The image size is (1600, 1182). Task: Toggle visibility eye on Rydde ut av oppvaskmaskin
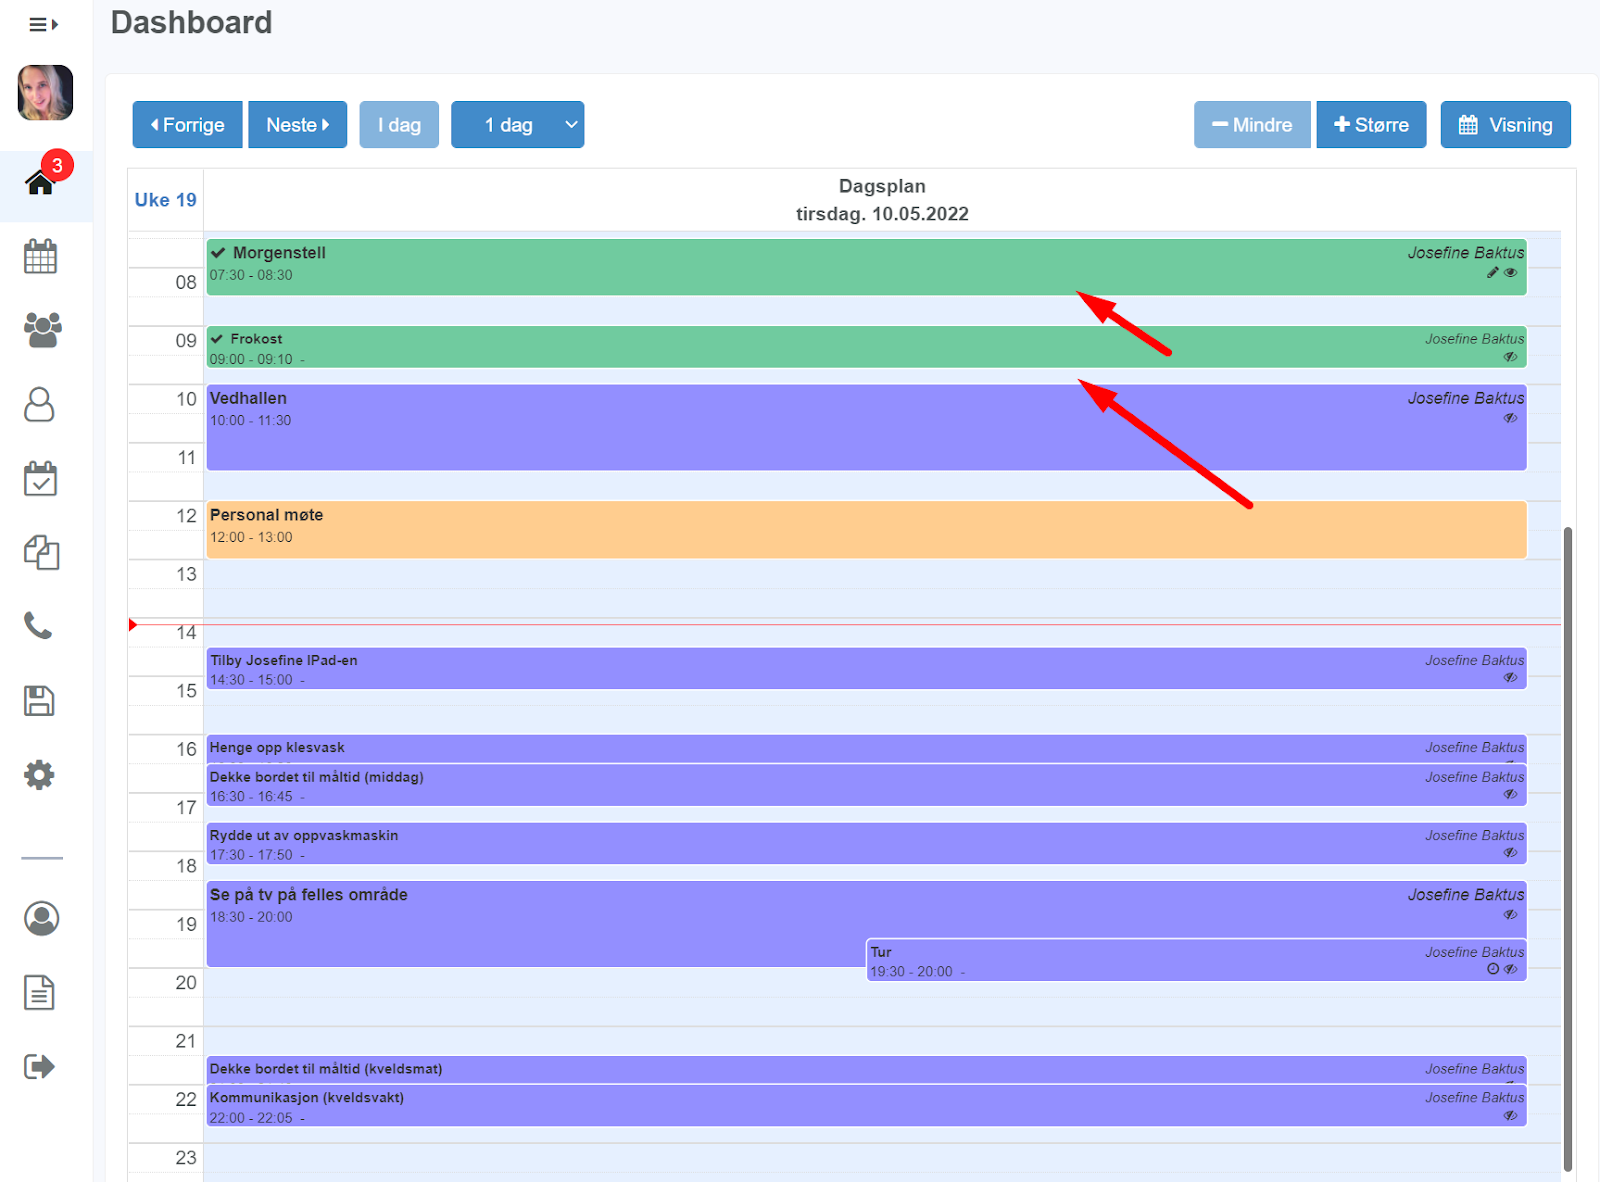[1511, 853]
